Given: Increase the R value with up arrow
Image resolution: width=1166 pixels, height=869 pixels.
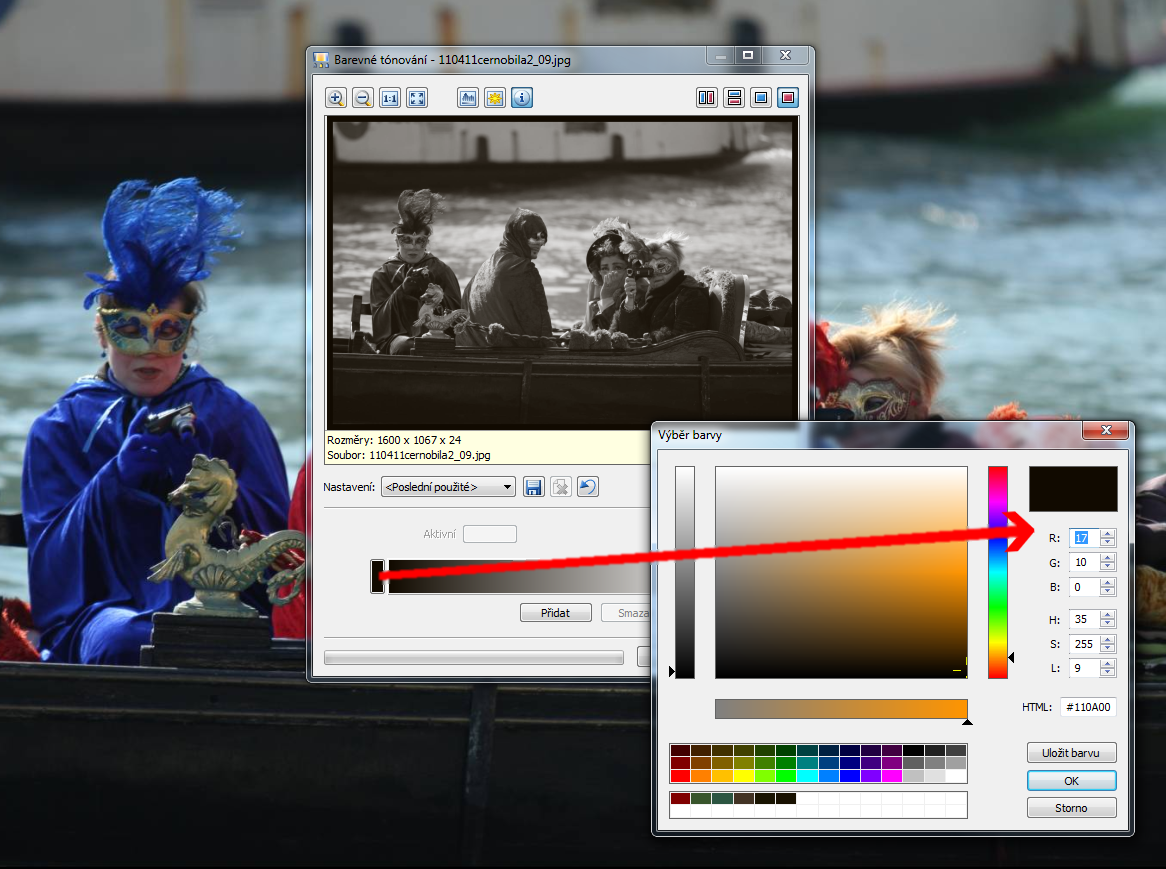Looking at the screenshot, I should click(1107, 533).
